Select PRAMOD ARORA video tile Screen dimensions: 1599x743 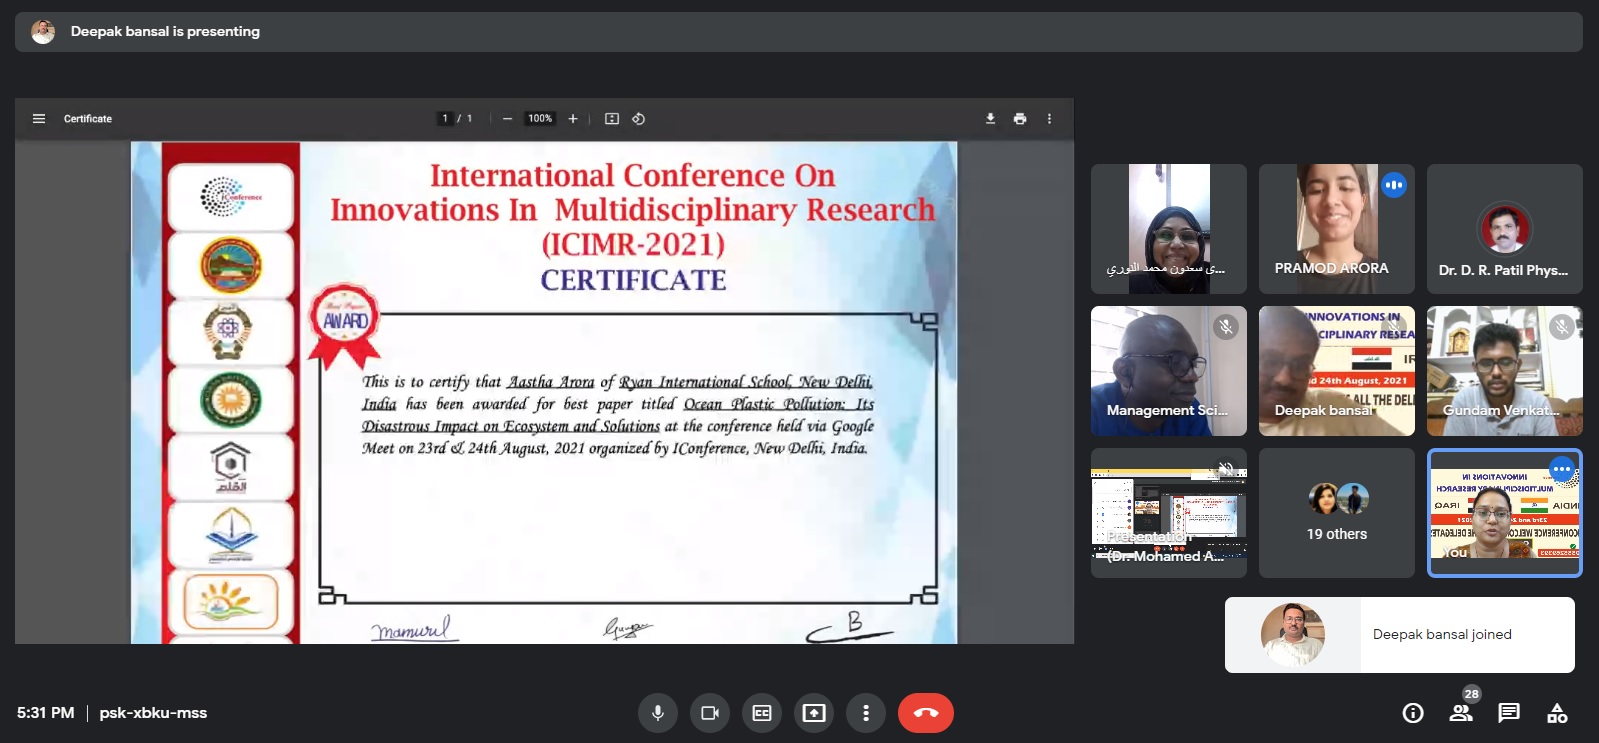coord(1337,229)
